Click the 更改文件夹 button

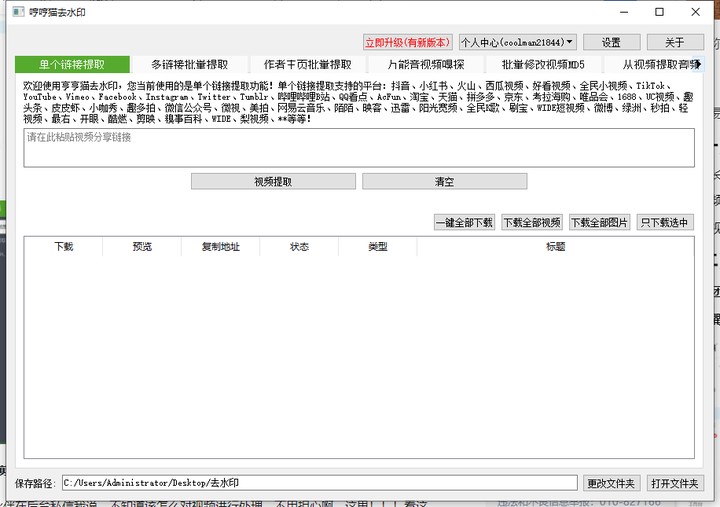point(611,483)
